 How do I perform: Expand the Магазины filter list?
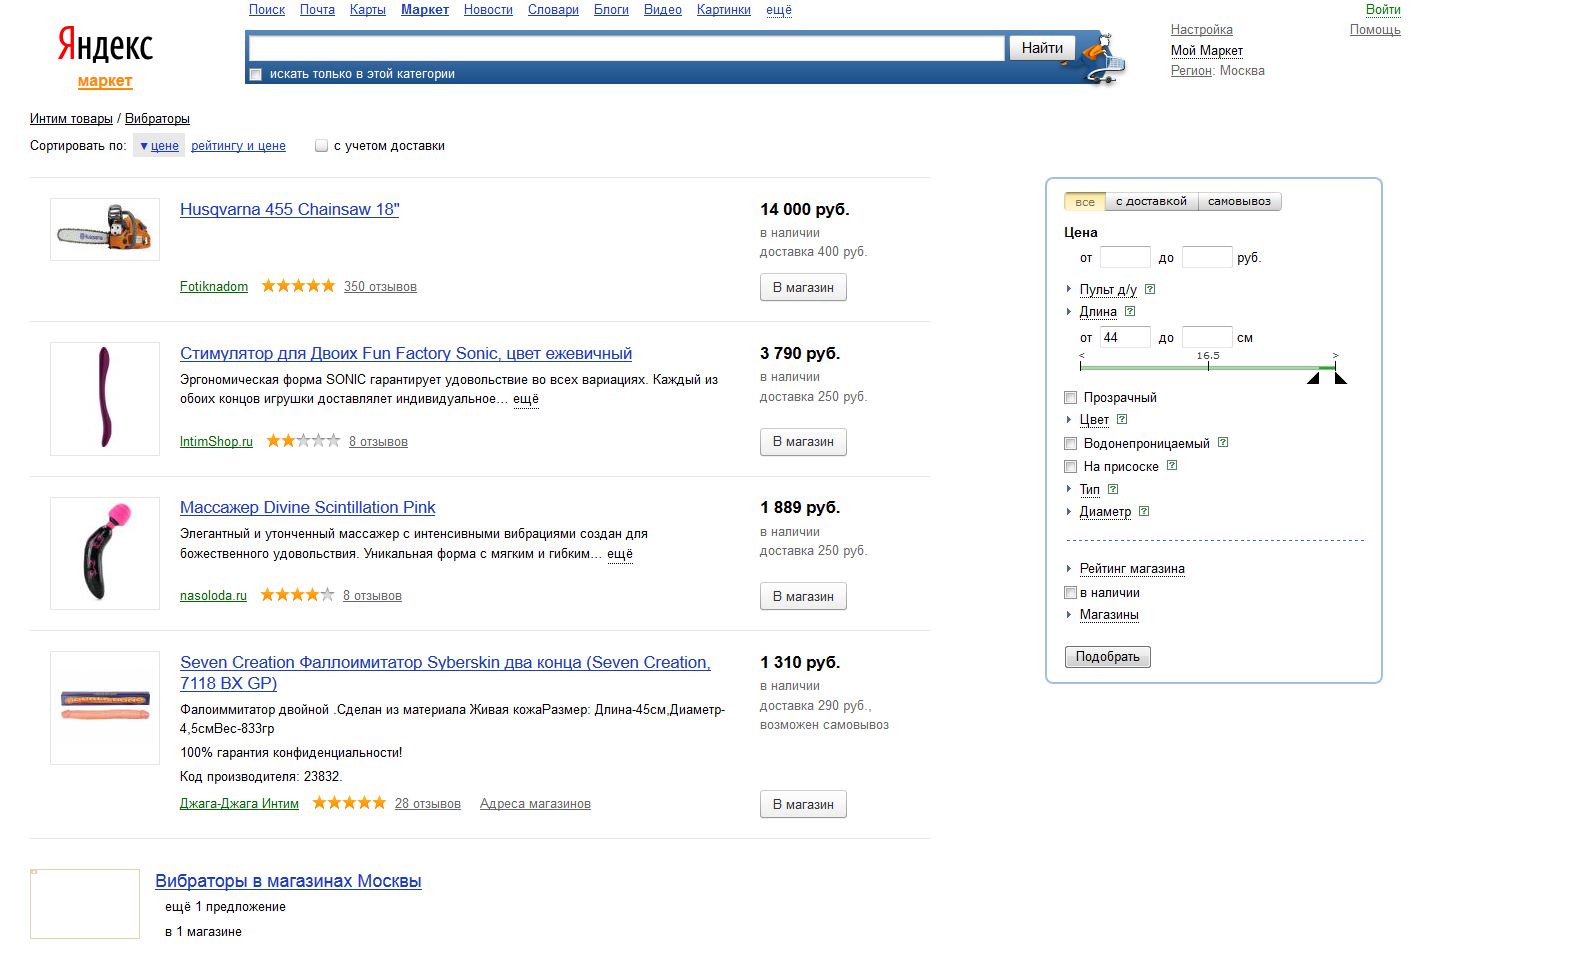pos(1108,615)
